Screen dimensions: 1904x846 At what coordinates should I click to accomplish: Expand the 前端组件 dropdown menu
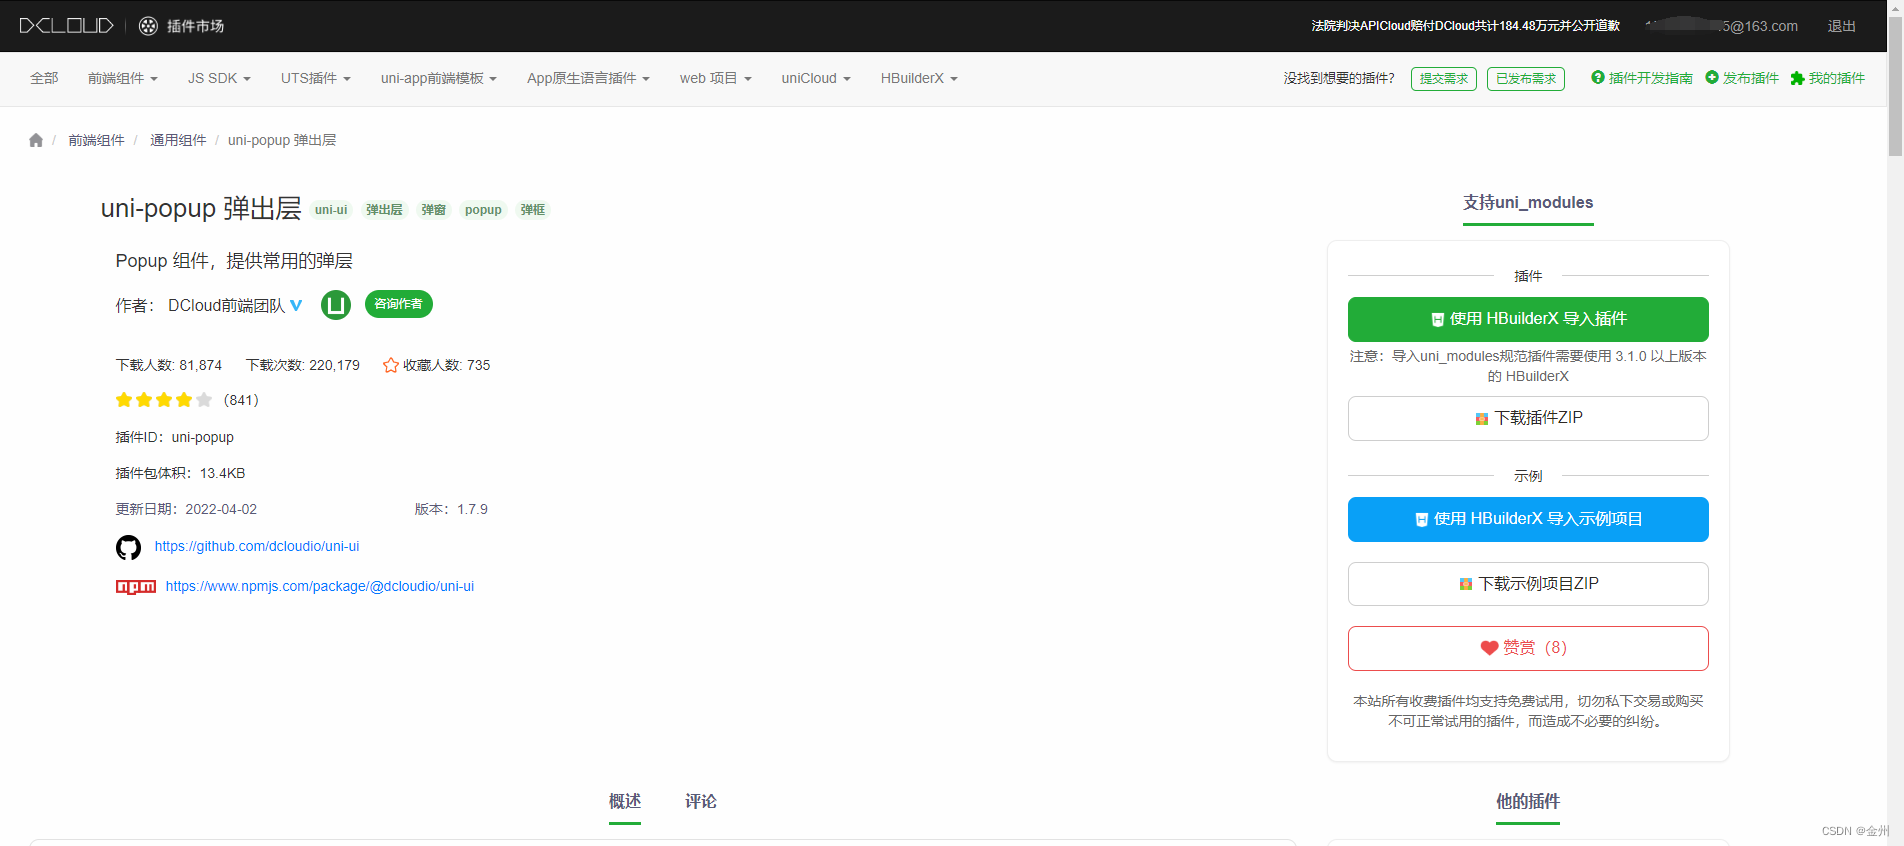pyautogui.click(x=122, y=78)
